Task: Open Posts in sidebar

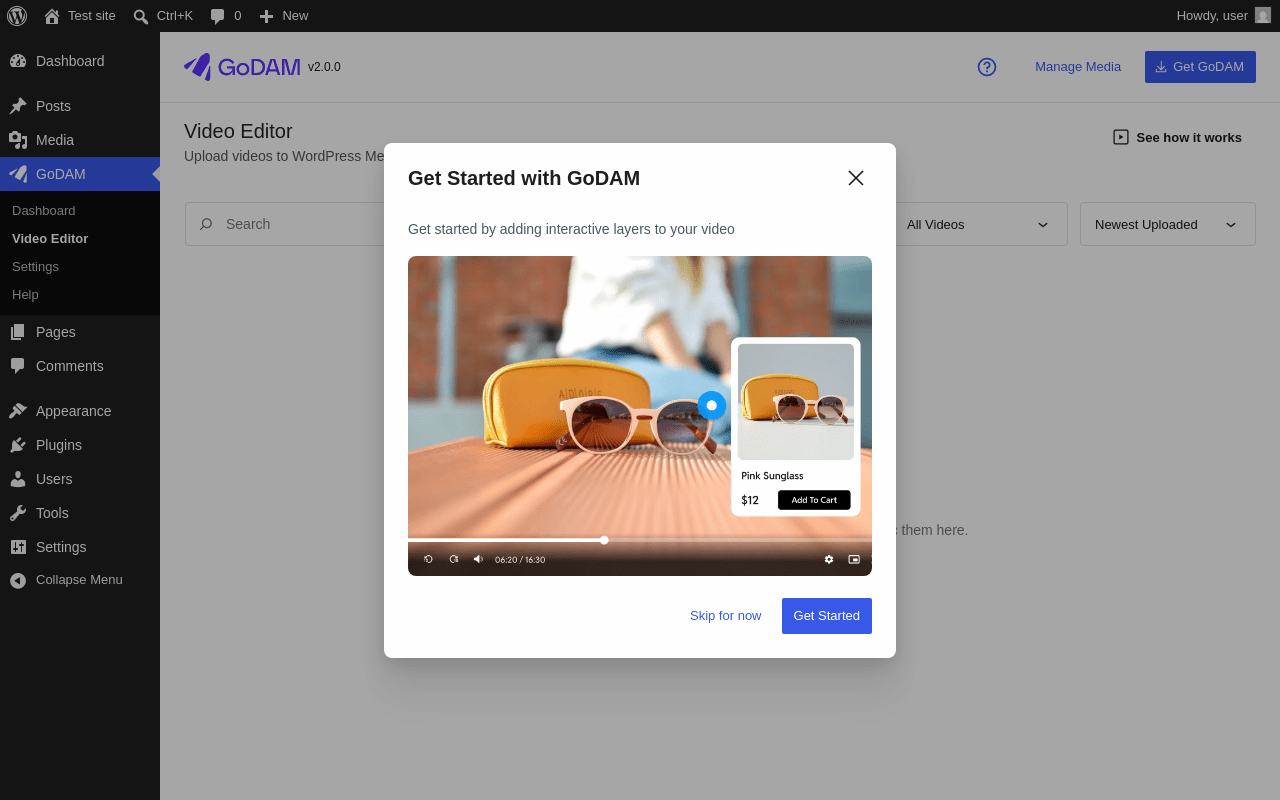Action: (80, 106)
